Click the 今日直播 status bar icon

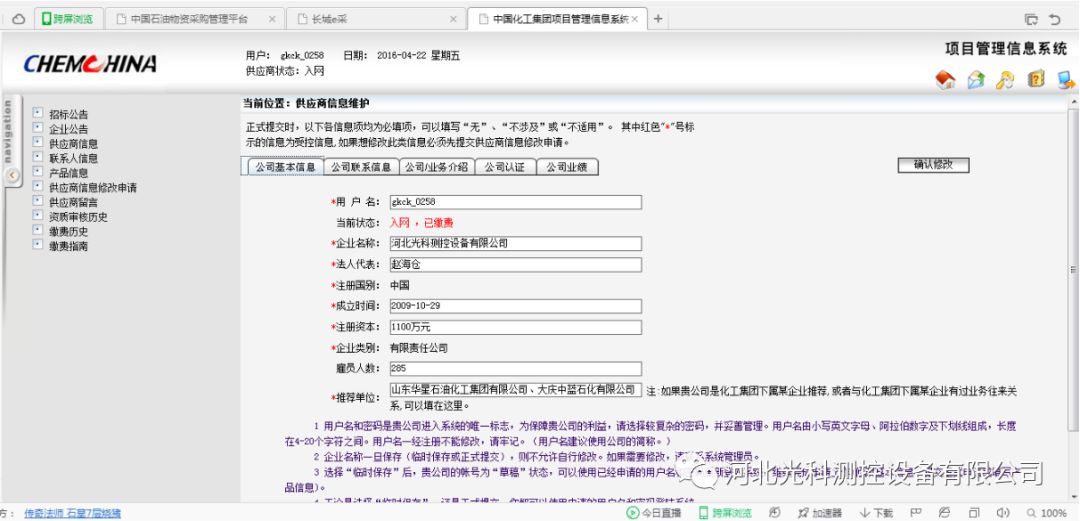click(653, 513)
